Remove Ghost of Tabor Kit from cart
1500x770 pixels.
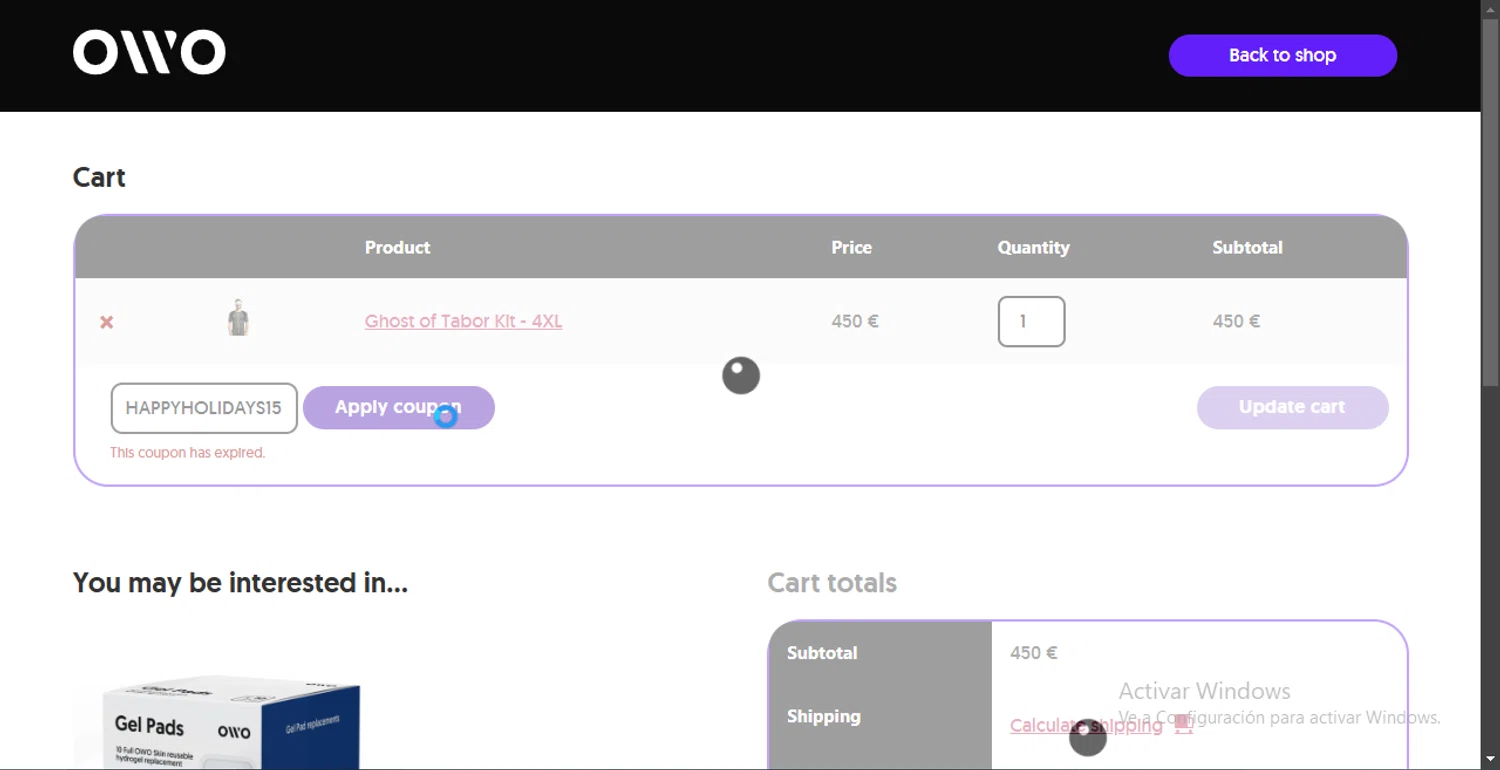(107, 322)
